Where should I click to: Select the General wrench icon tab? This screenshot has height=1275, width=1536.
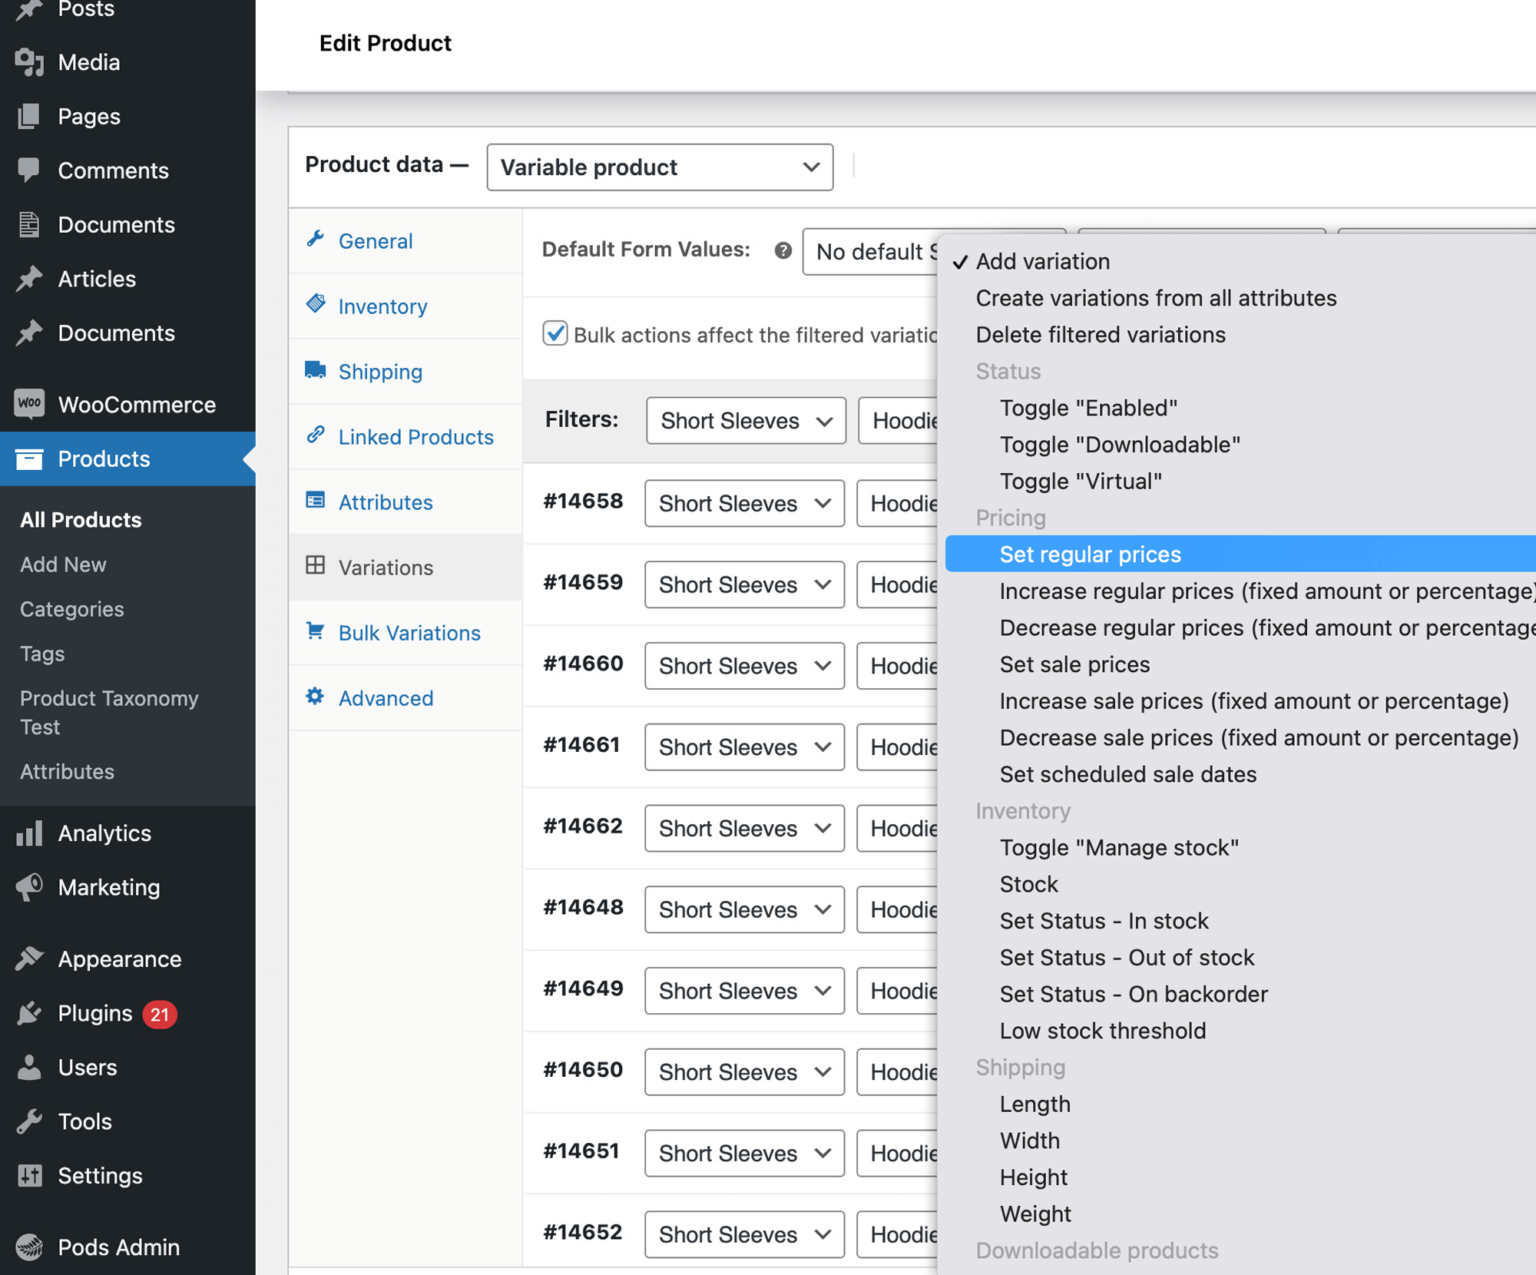(315, 241)
